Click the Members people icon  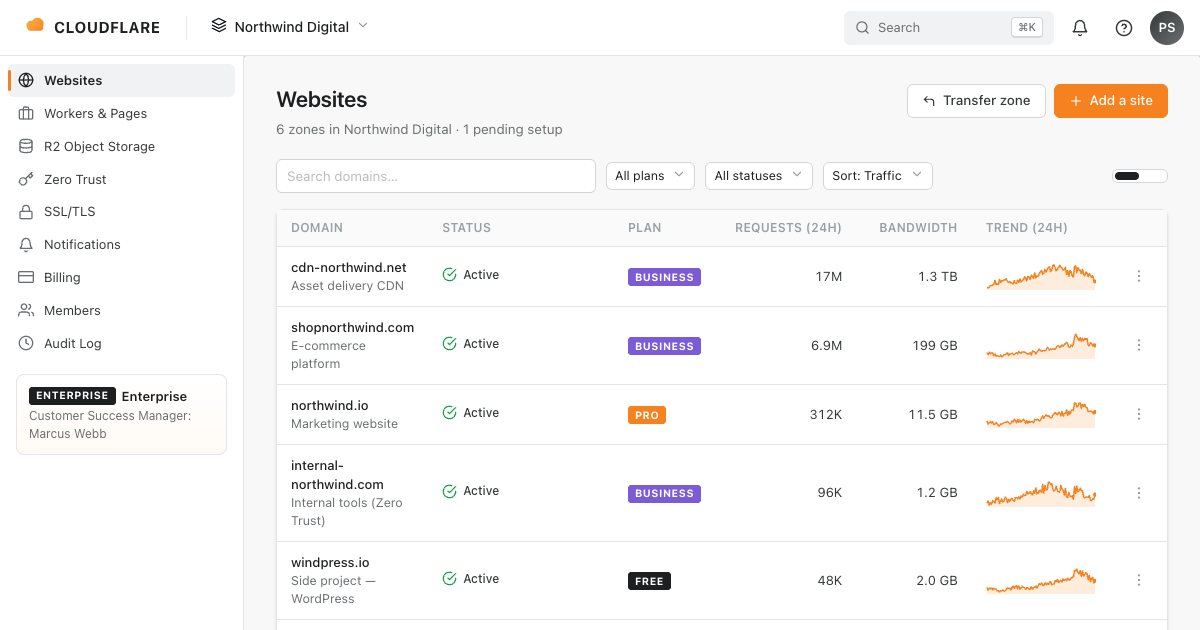pyautogui.click(x=26, y=310)
